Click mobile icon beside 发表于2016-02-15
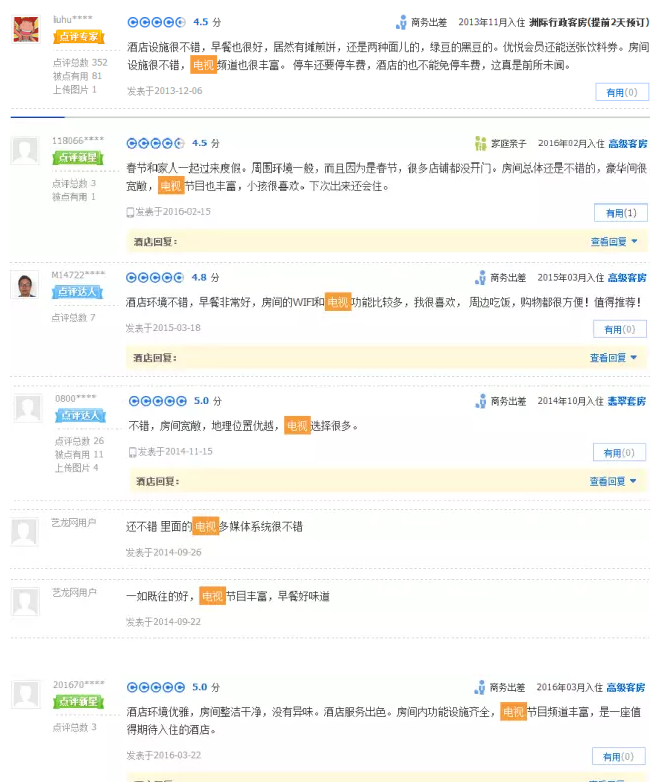The image size is (656, 784). (130, 212)
